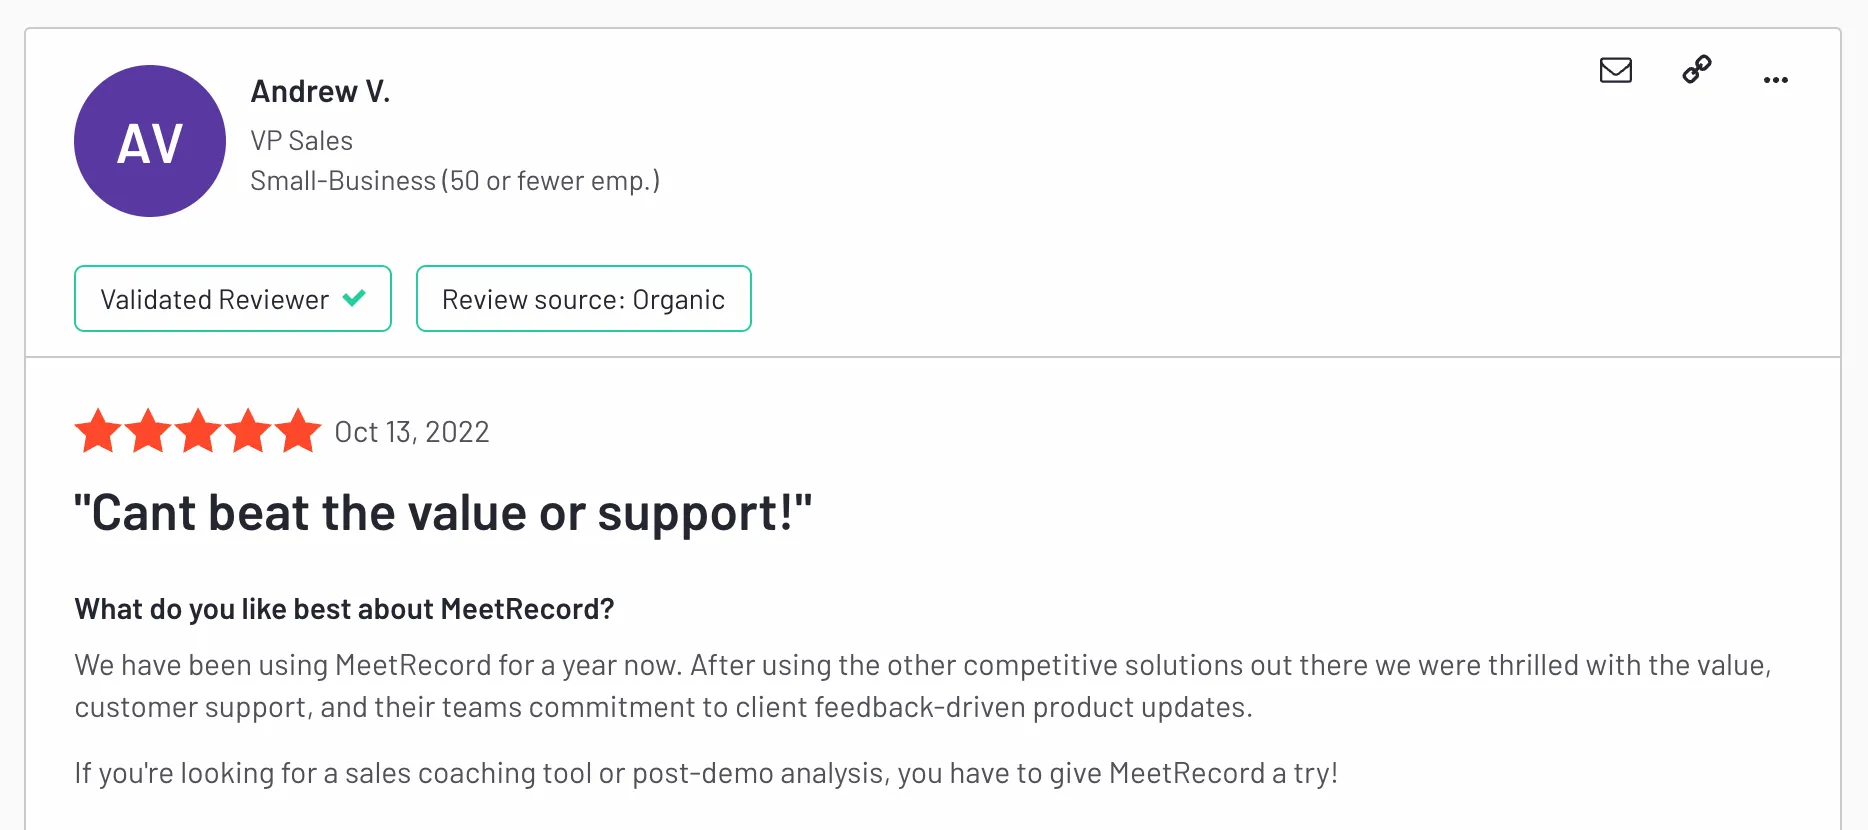Click the "What do you like best about MeetRecord?" heading
This screenshot has width=1868, height=830.
(344, 609)
